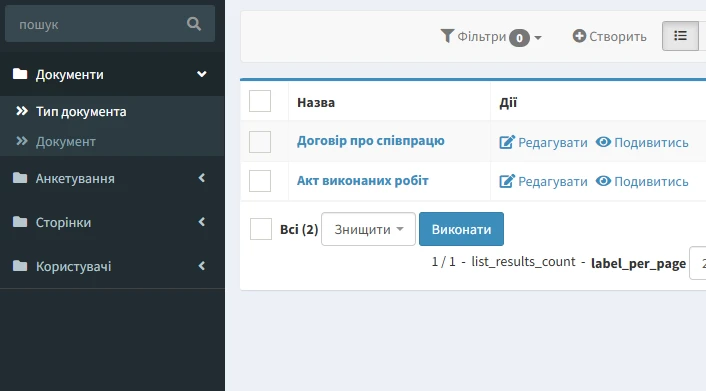Switch to list view mode button
The width and height of the screenshot is (706, 391).
pos(680,36)
